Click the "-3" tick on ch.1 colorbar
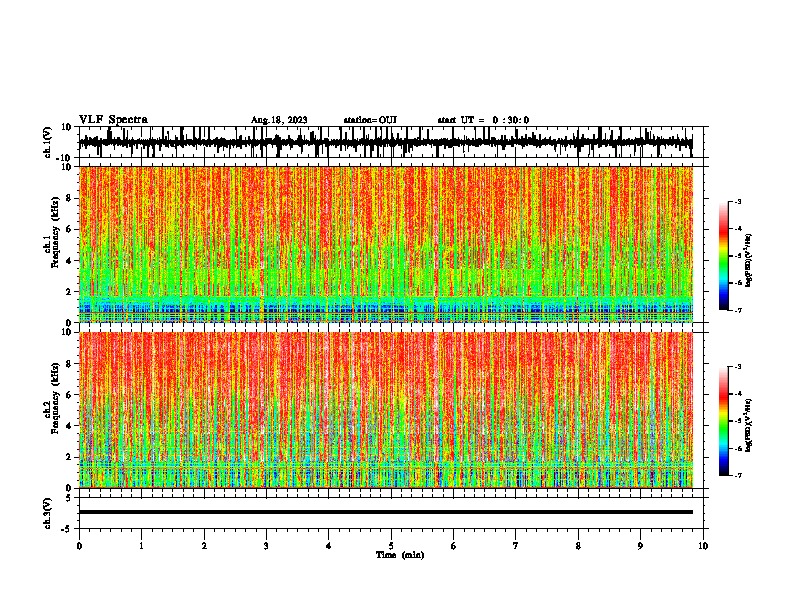Viewport: 792px width, 612px height. (x=738, y=201)
